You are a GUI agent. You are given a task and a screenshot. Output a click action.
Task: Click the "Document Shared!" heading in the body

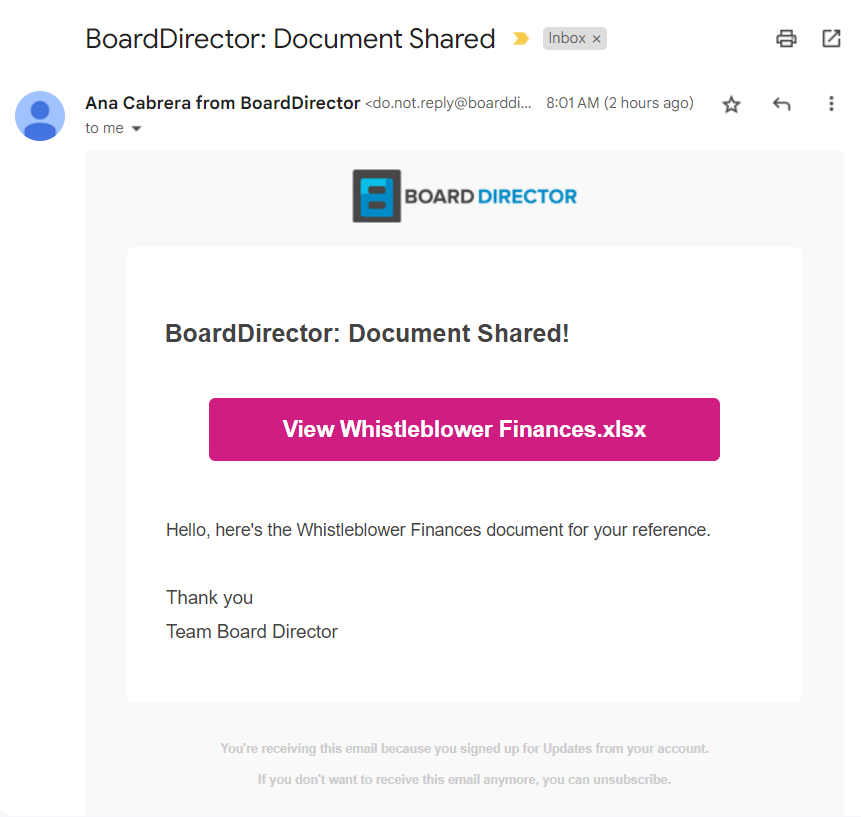(x=367, y=333)
